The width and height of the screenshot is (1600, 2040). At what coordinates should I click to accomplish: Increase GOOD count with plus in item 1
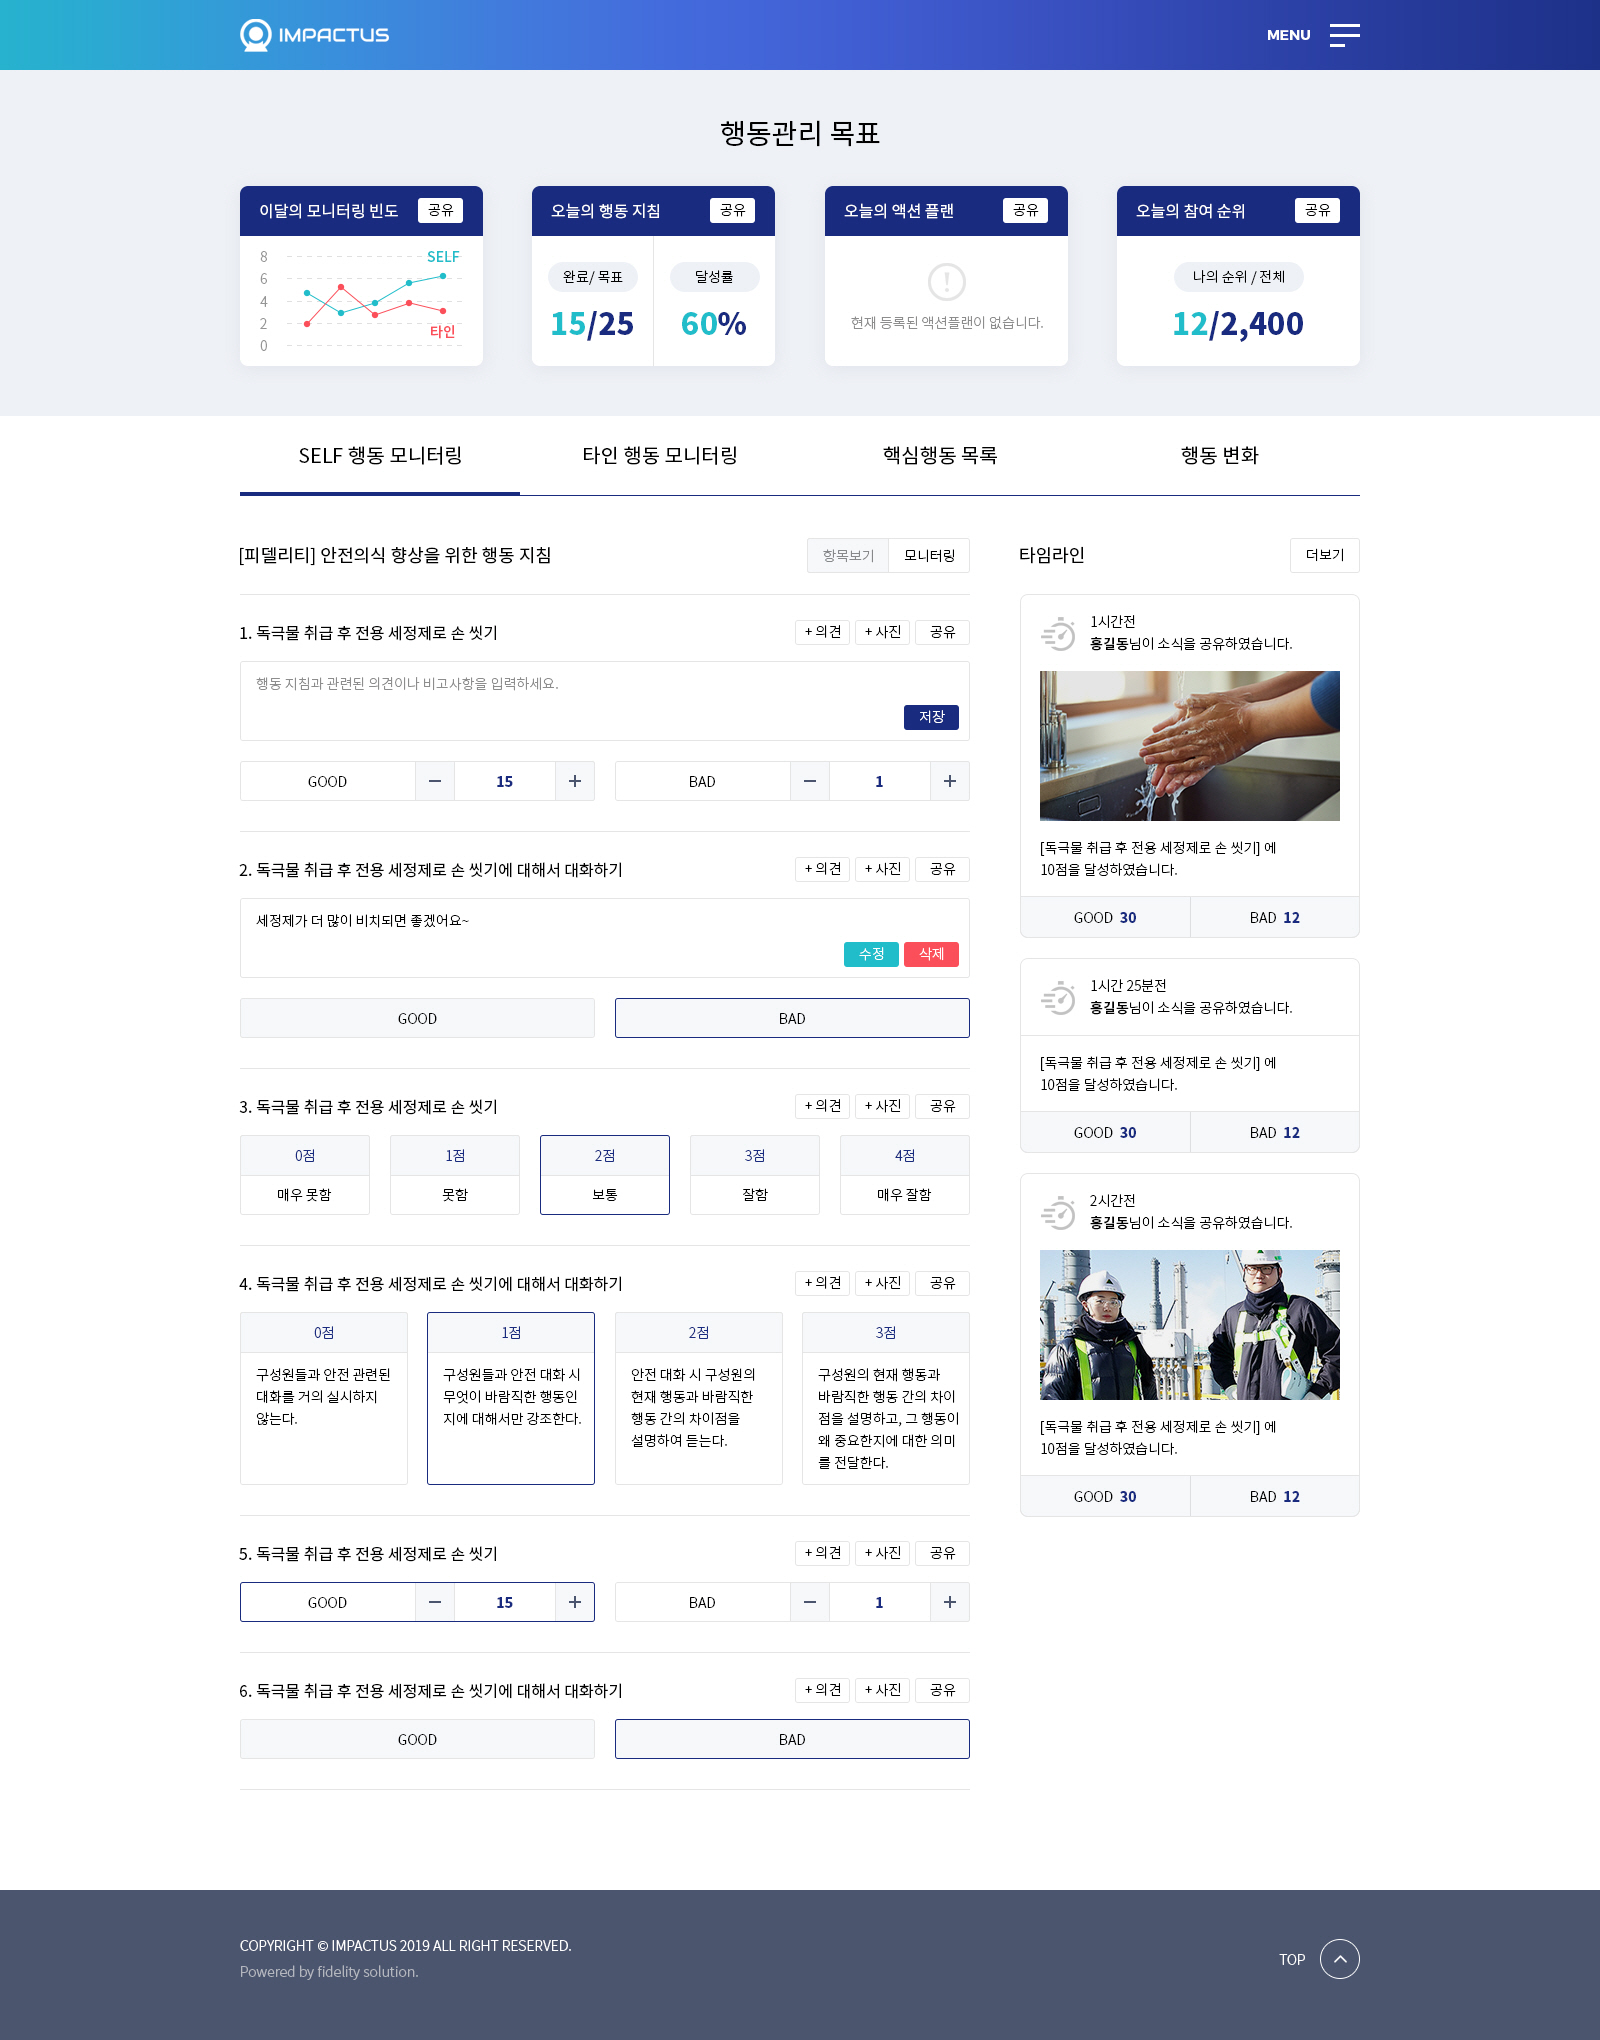coord(575,781)
